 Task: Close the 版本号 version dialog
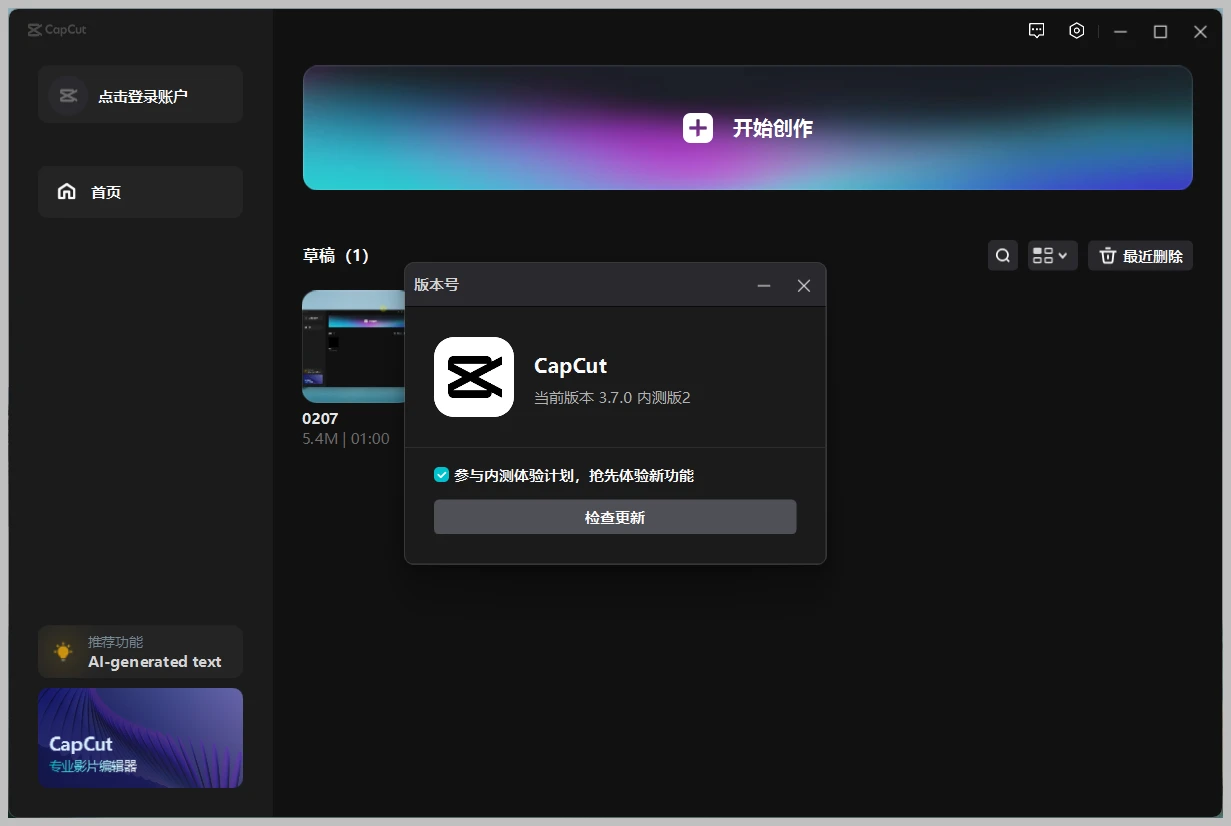click(x=803, y=286)
